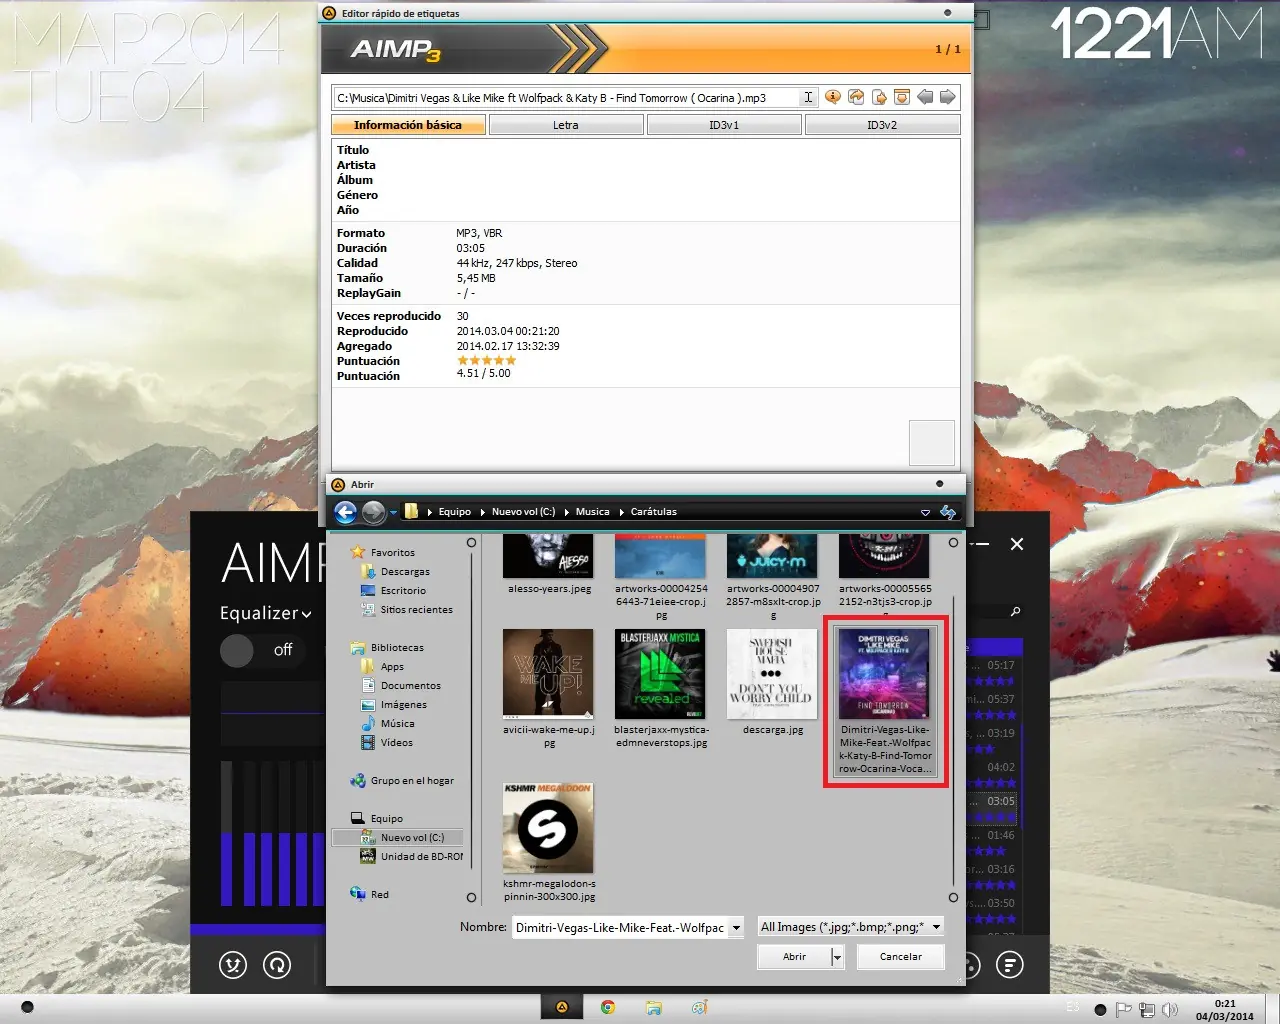Click the search icon in AIMP playlist

pos(1016,611)
